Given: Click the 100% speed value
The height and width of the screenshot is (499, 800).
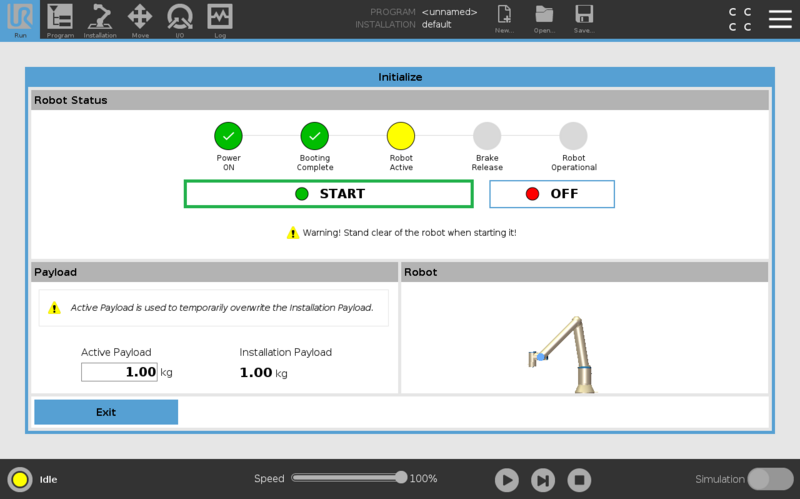Looking at the screenshot, I should pyautogui.click(x=423, y=479).
